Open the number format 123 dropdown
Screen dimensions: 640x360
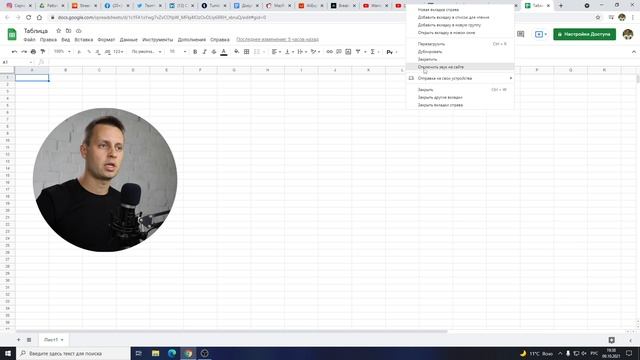(118, 52)
